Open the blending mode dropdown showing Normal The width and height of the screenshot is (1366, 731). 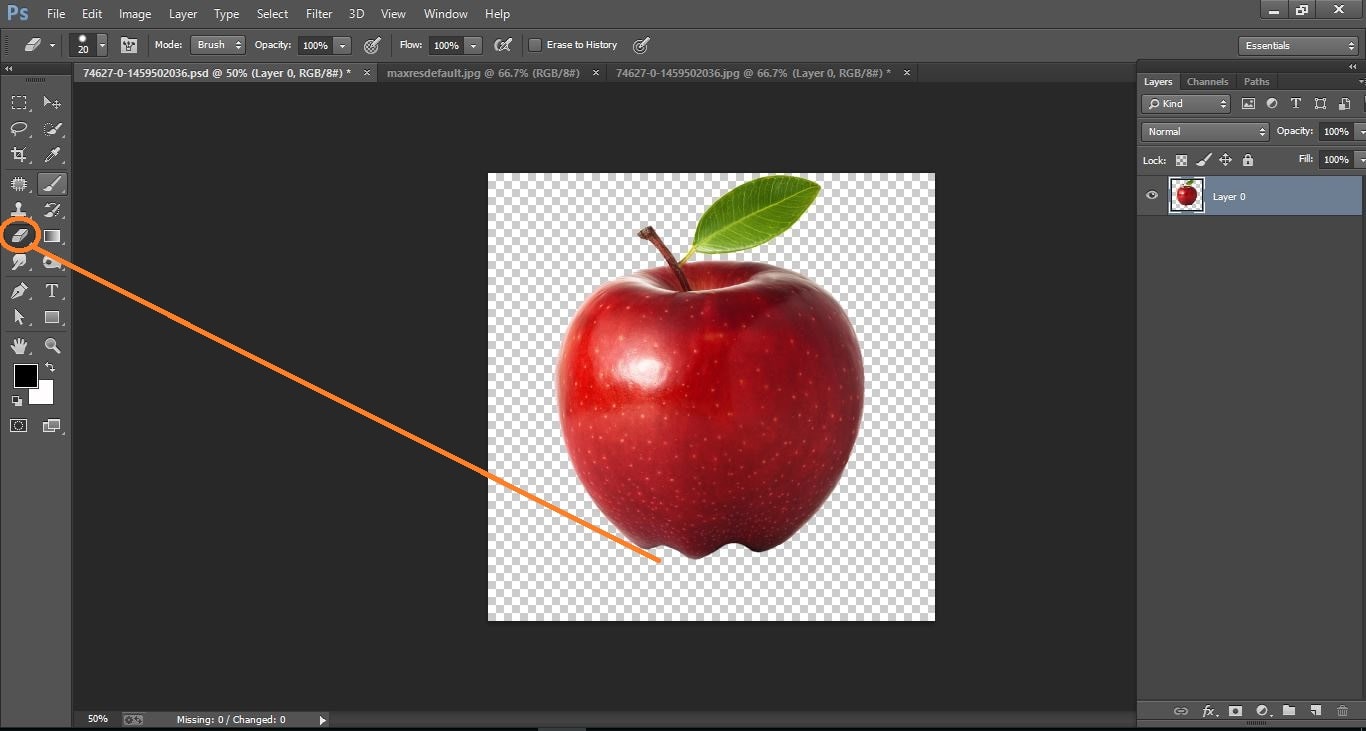[1204, 131]
